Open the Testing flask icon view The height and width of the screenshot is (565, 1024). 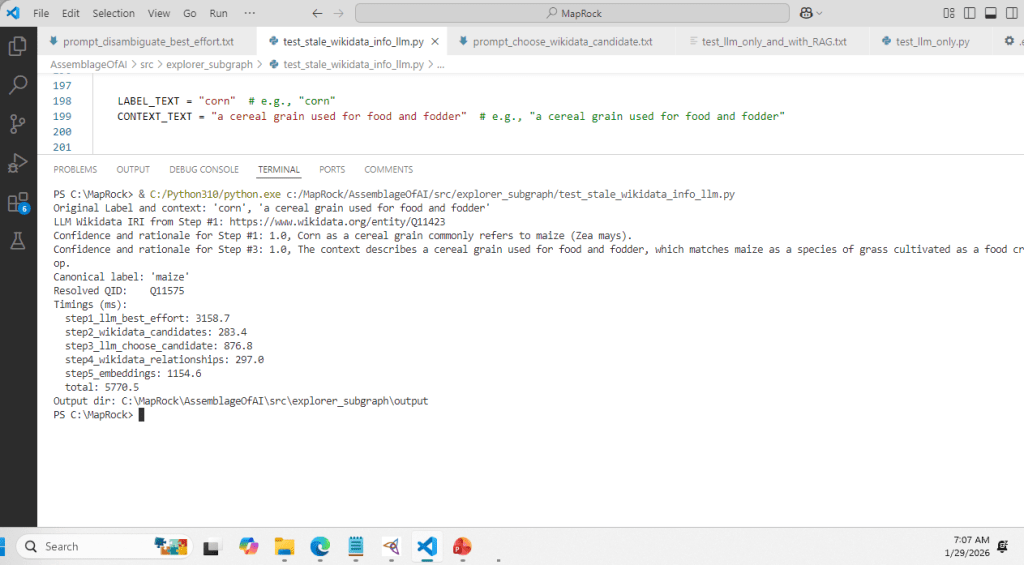[x=17, y=241]
